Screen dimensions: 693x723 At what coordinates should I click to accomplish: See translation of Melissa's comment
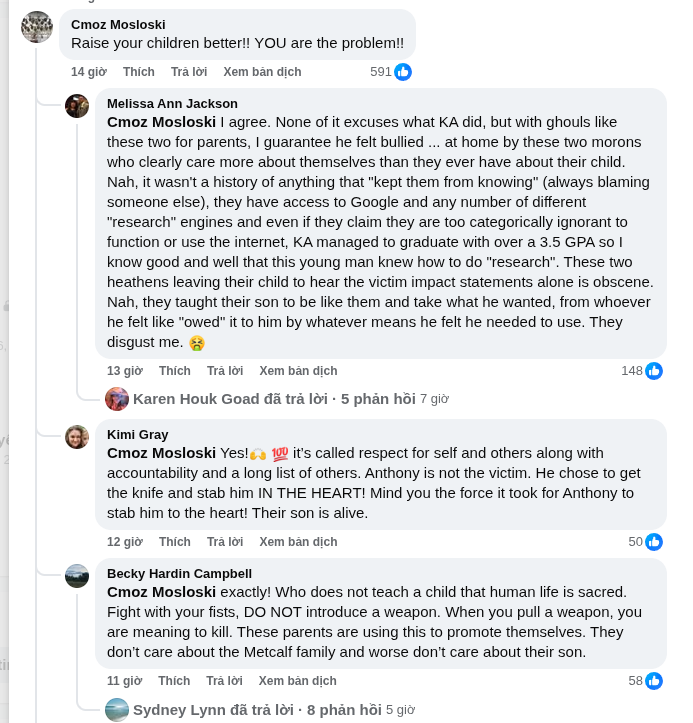[x=298, y=371]
